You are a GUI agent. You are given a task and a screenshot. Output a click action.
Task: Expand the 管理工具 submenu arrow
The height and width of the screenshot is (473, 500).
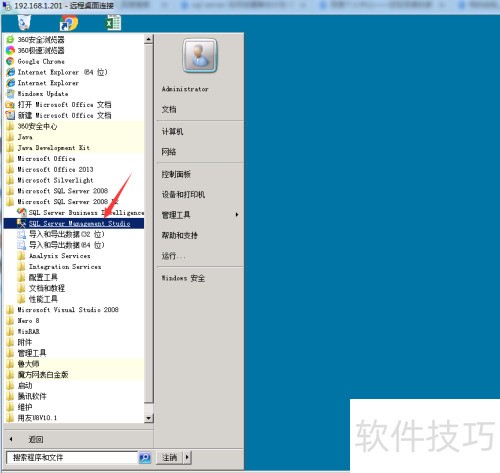237,215
